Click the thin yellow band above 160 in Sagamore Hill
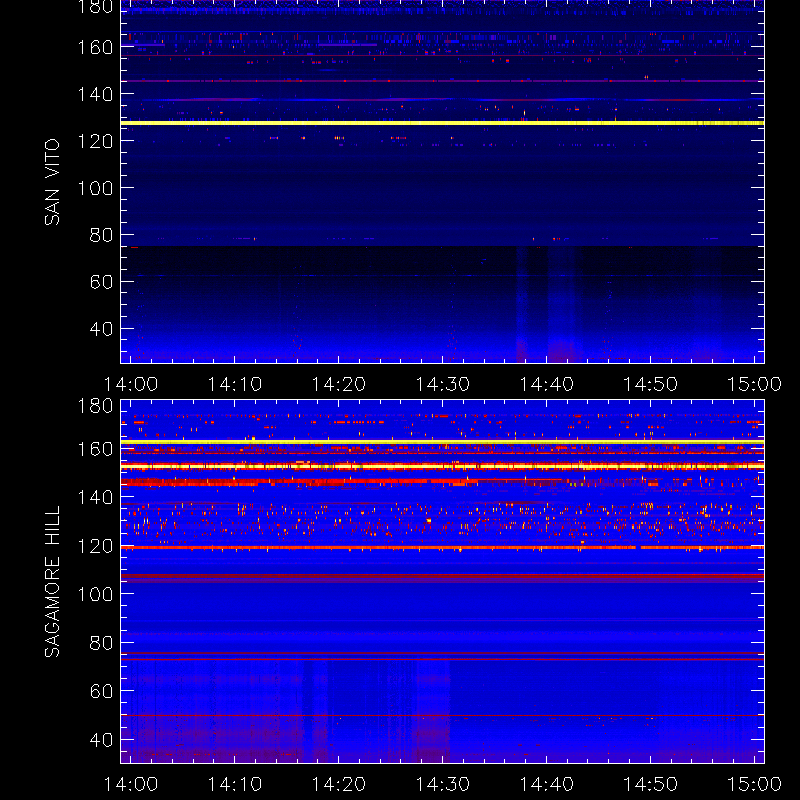Image resolution: width=800 pixels, height=800 pixels. (442, 442)
